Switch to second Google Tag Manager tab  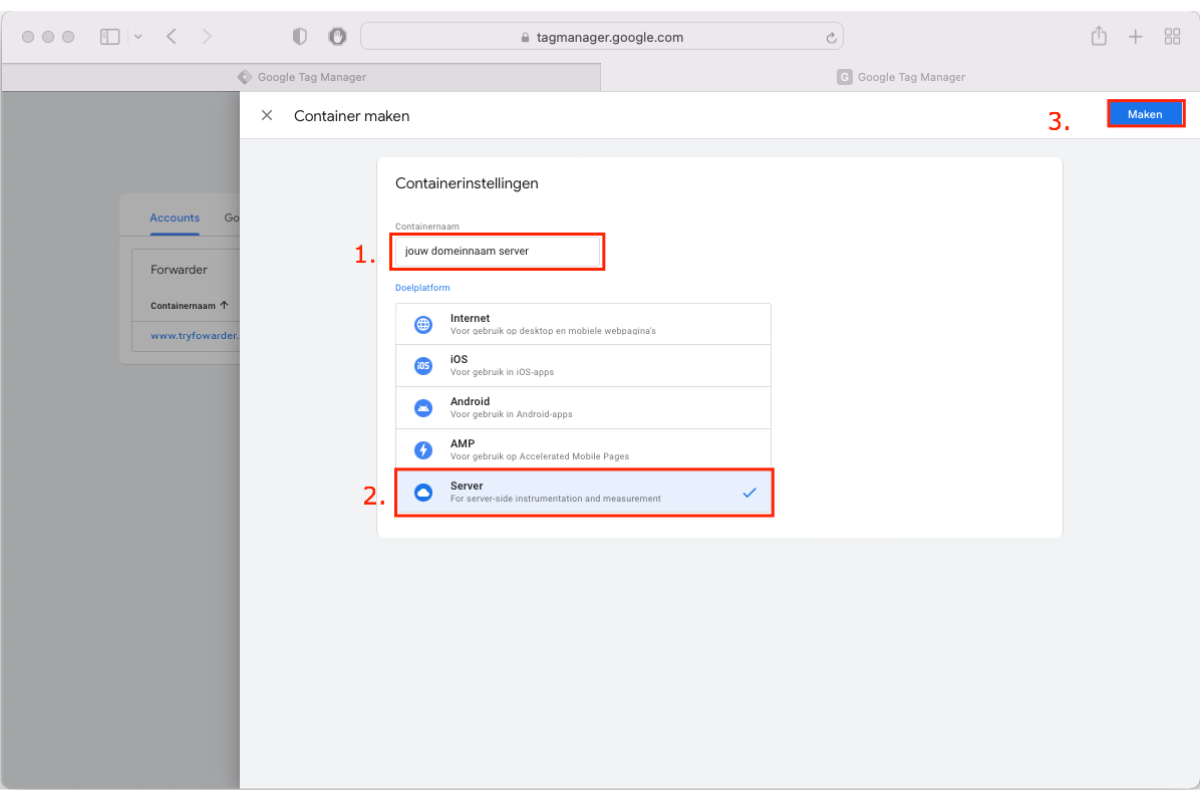click(x=900, y=77)
